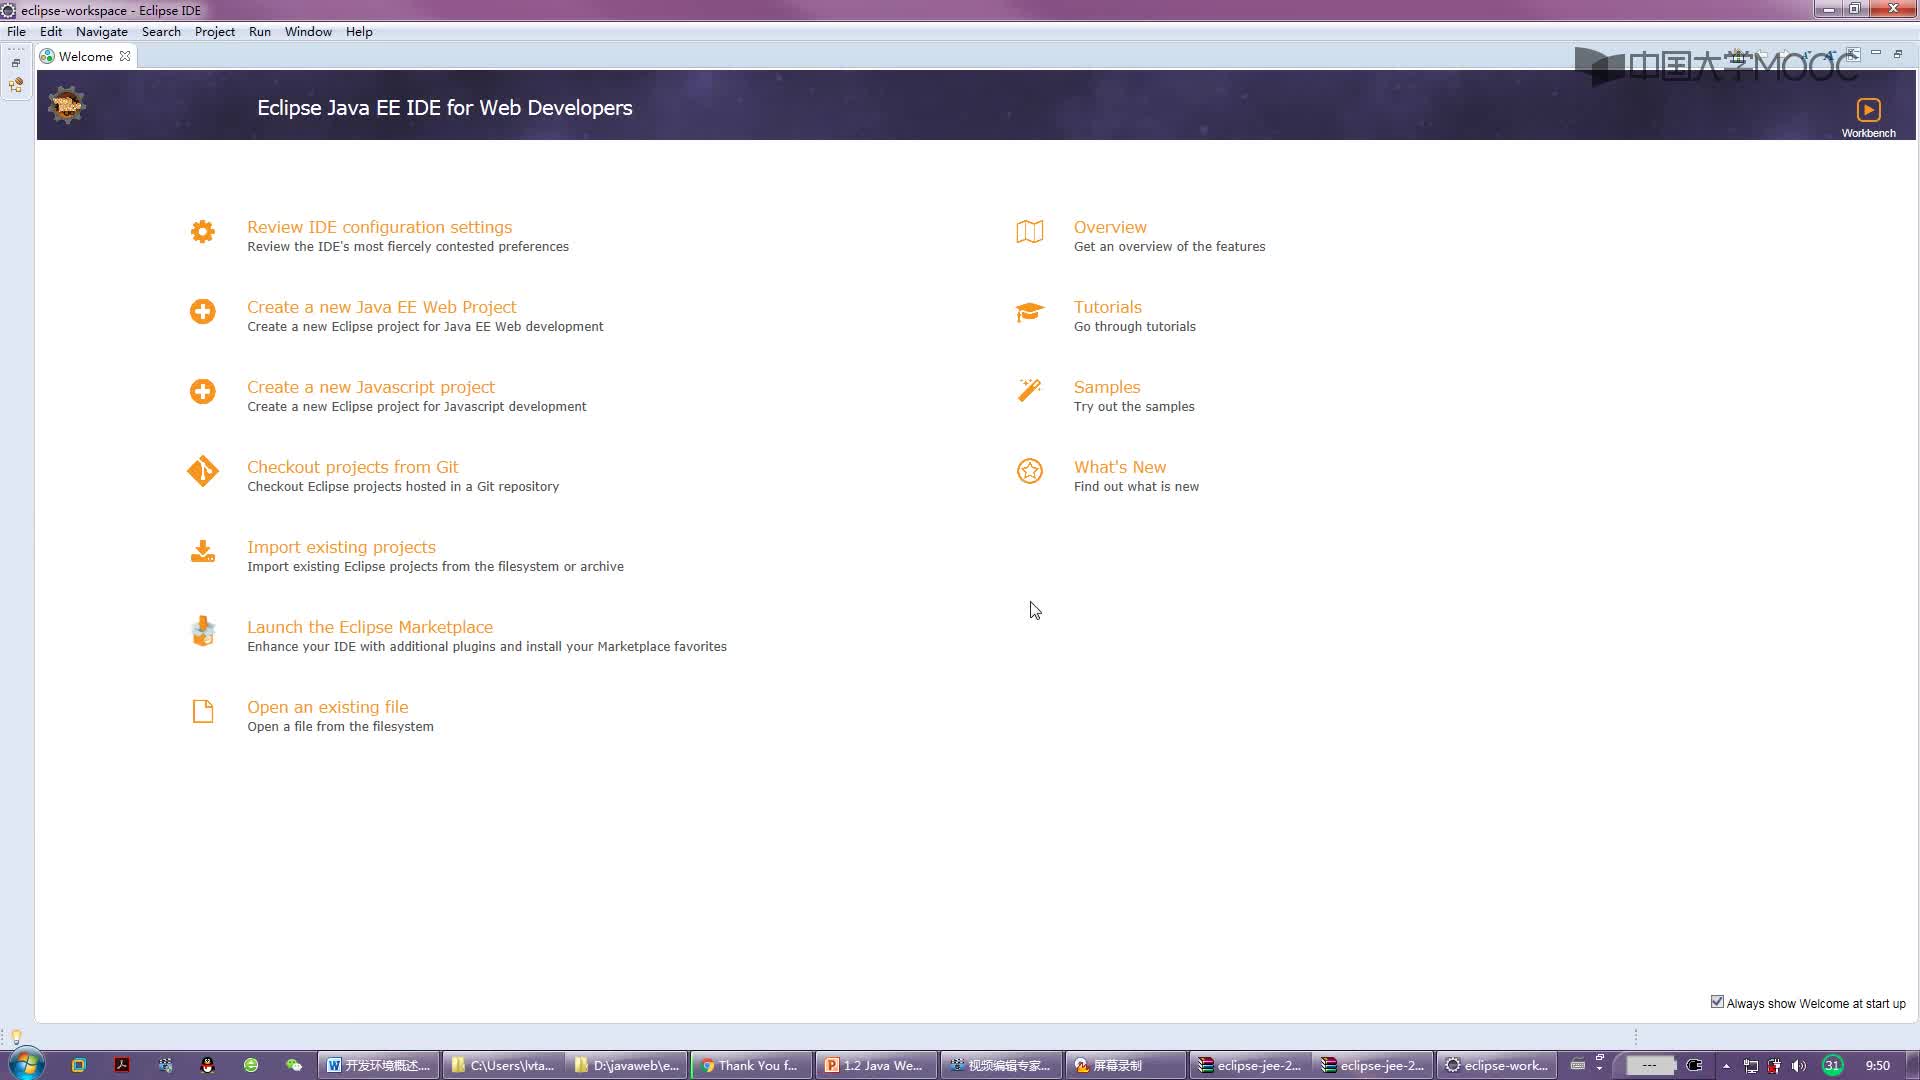Click the Customize page icon in Welcome toolbar
This screenshot has height=1080, width=1920.
click(x=1852, y=54)
